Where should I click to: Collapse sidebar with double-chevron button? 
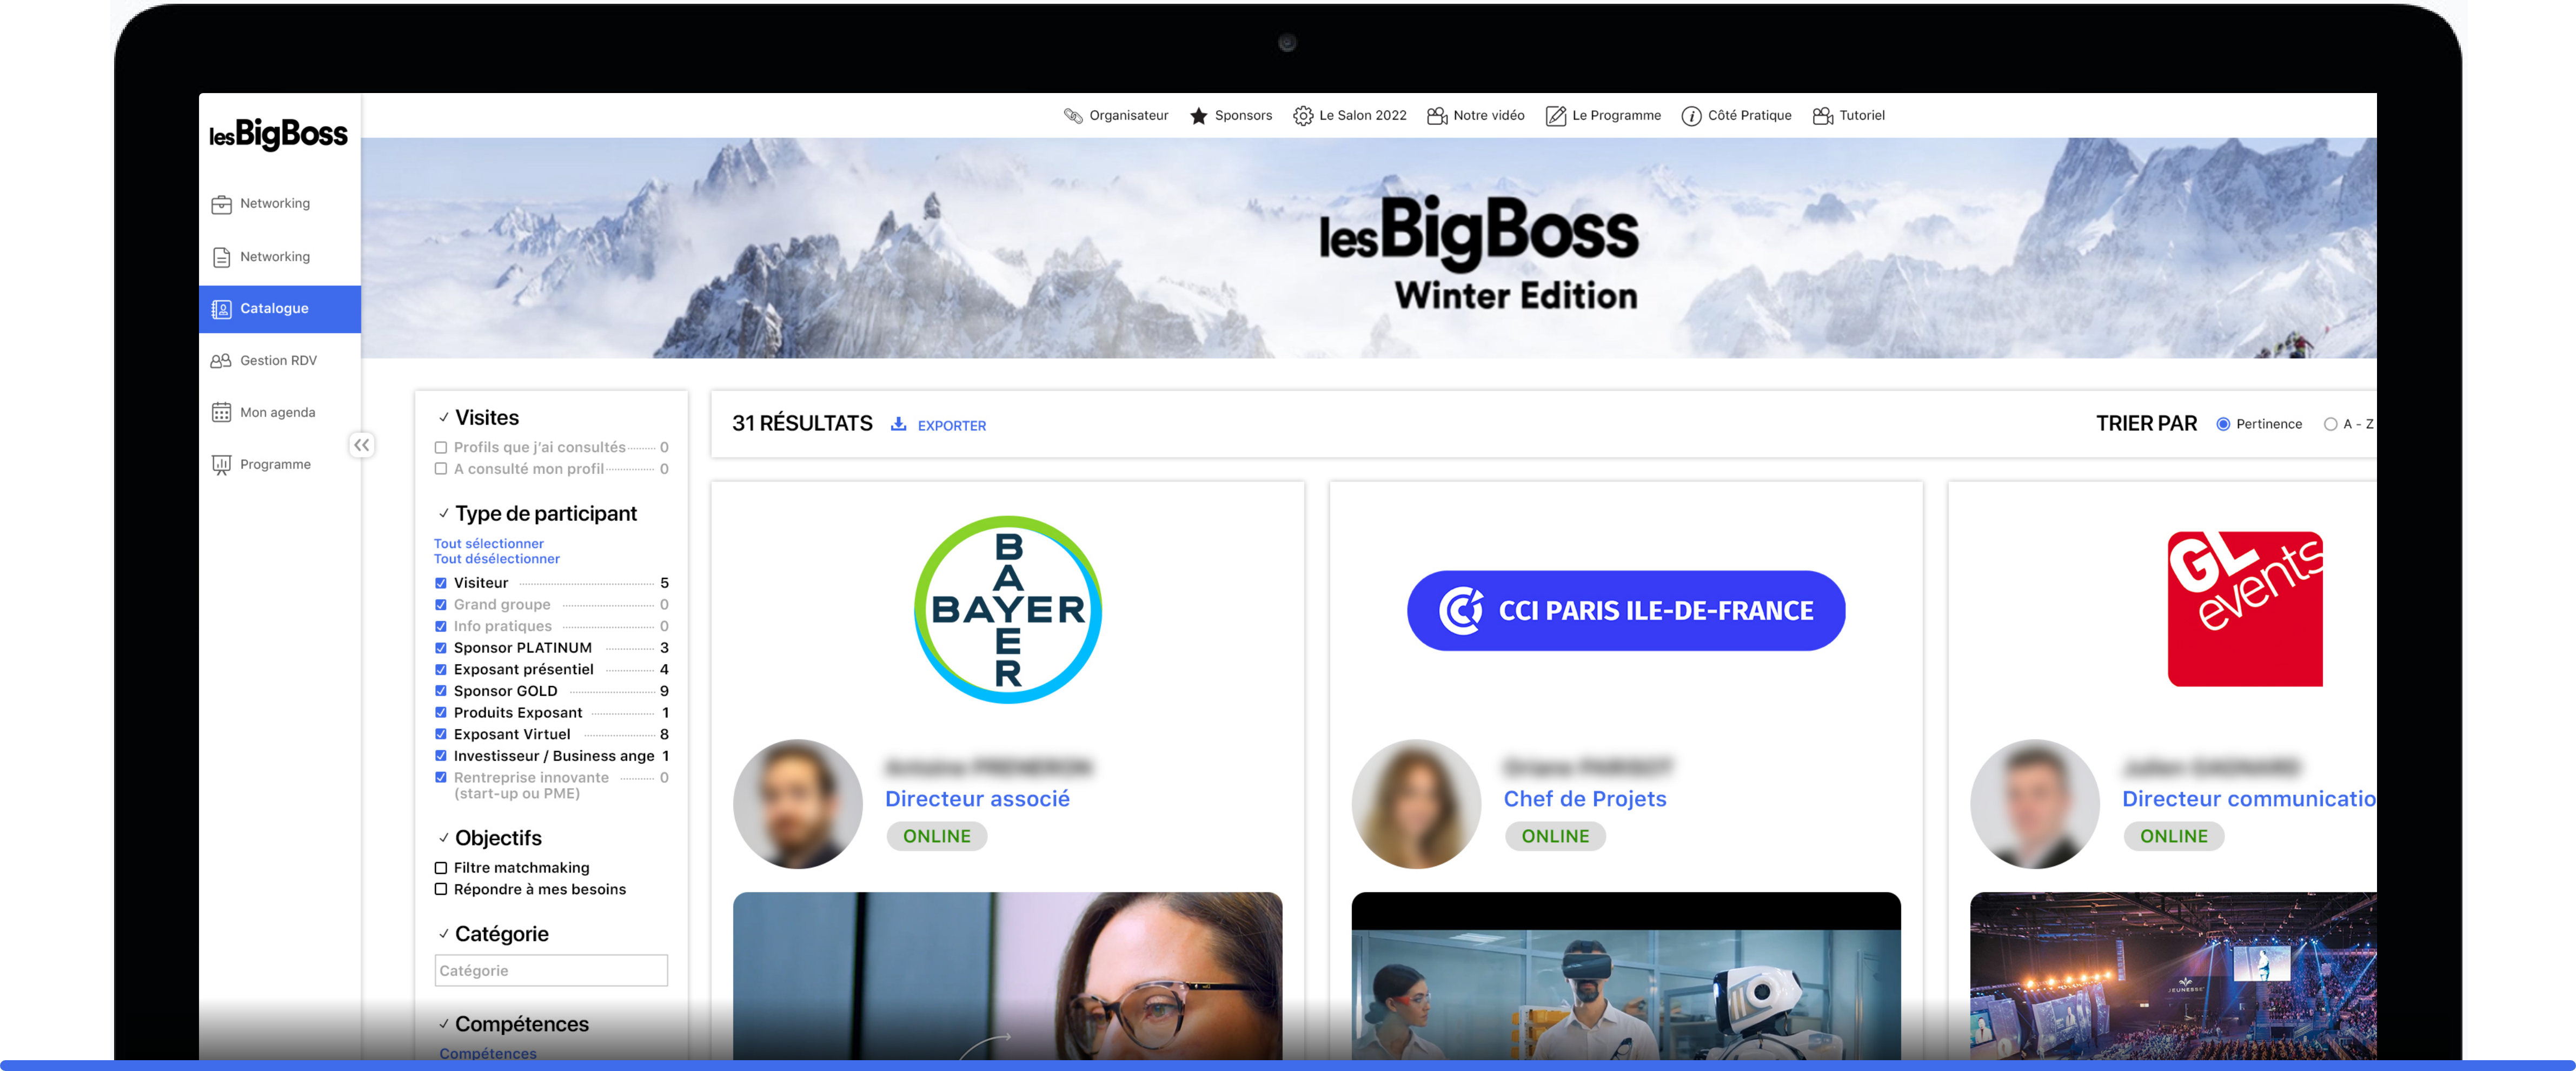point(362,445)
